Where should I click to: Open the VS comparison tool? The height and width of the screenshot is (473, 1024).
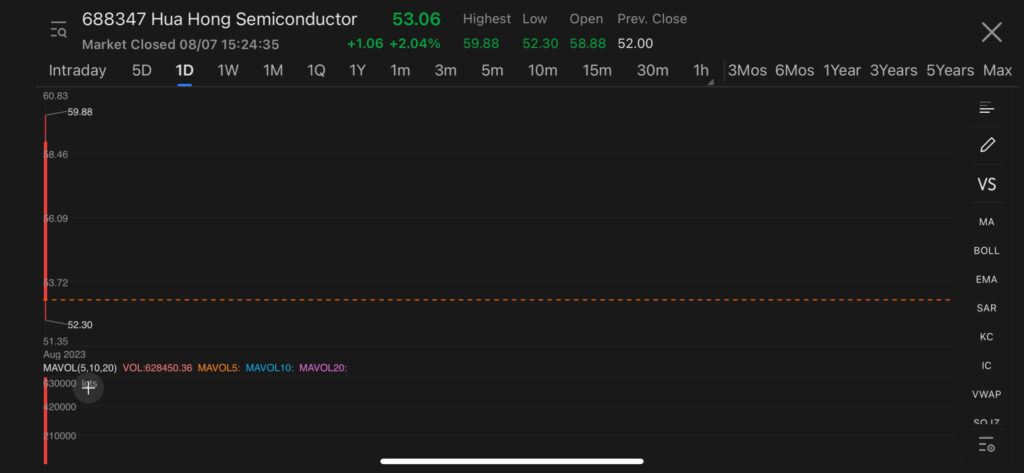coord(986,185)
